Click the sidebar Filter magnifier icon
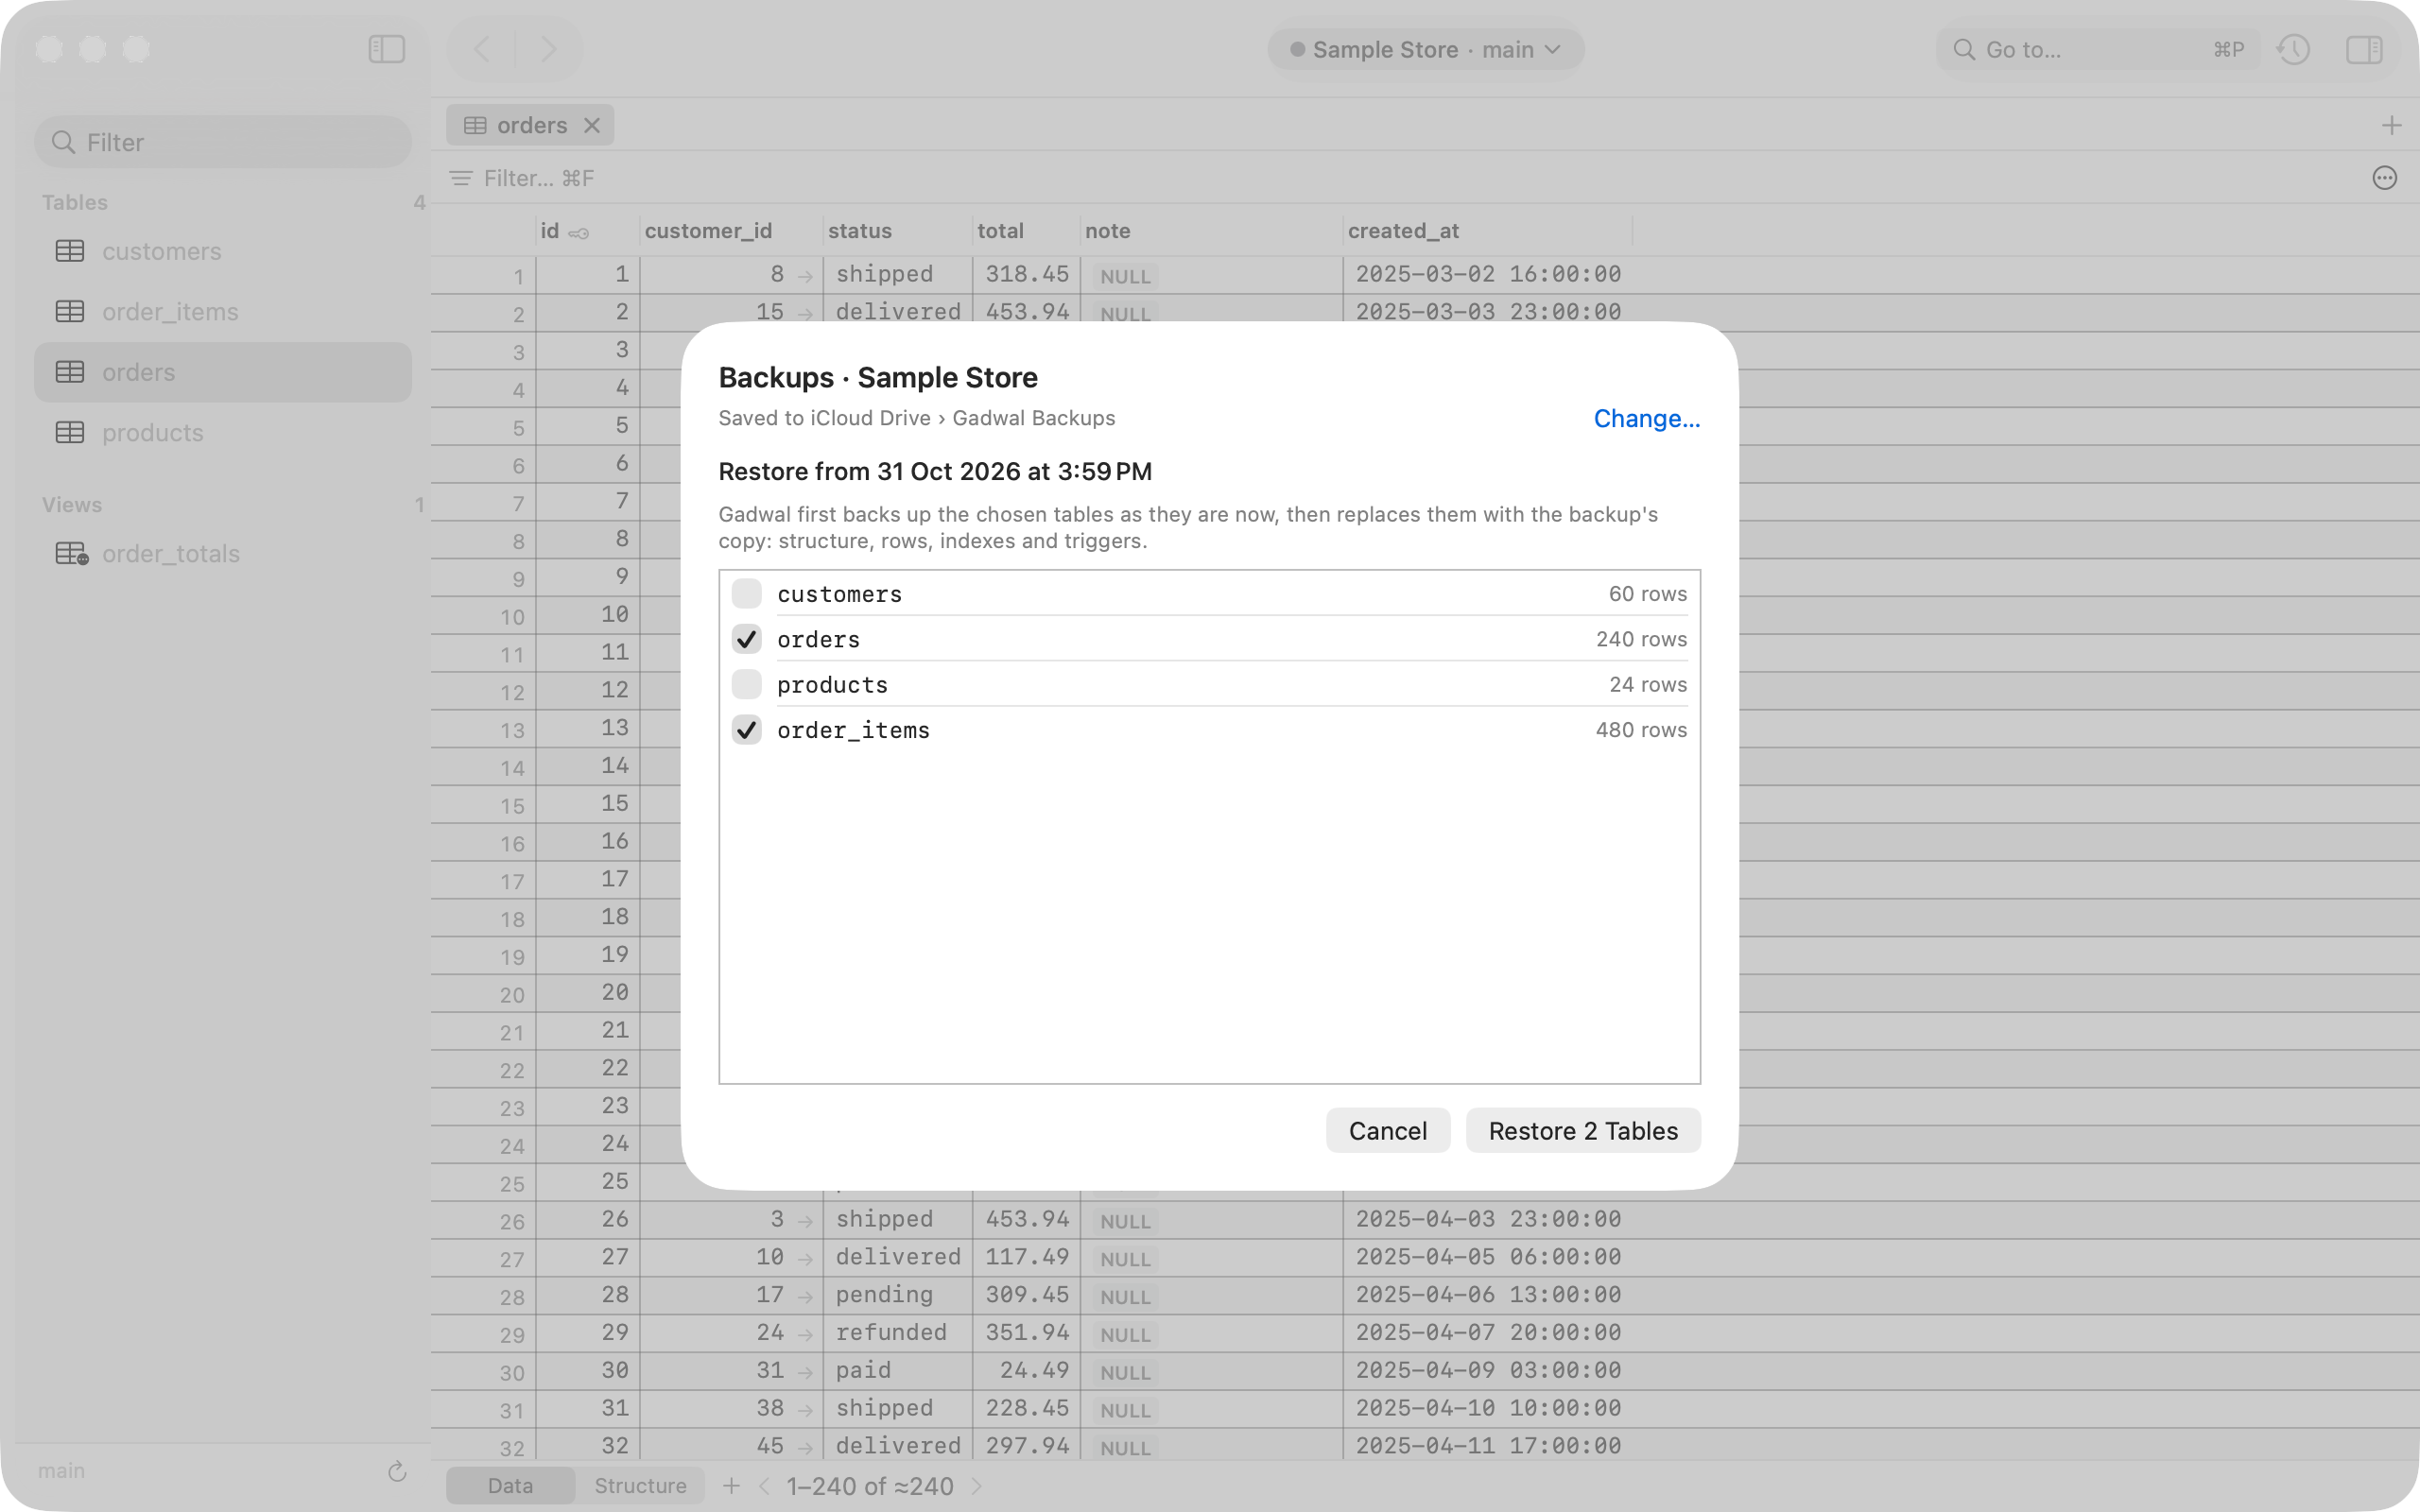This screenshot has width=2420, height=1512. click(x=63, y=142)
